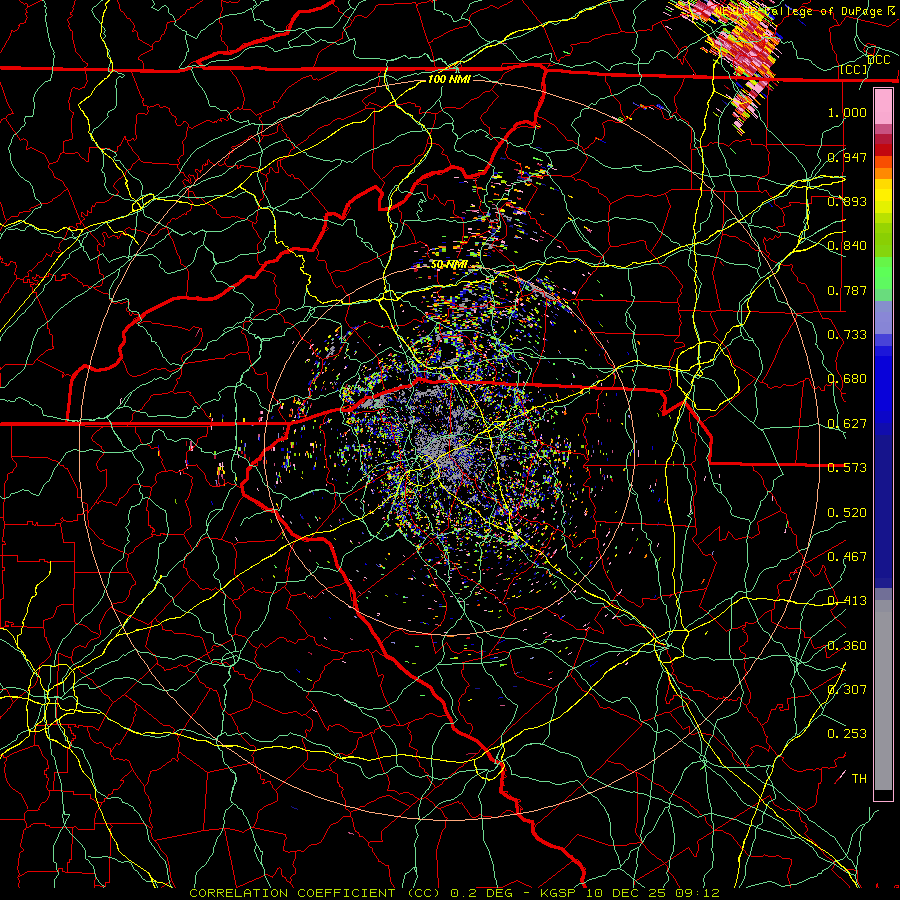The image size is (900, 900).
Task: Pick the red swatch on the color bar
Action: coord(883,150)
